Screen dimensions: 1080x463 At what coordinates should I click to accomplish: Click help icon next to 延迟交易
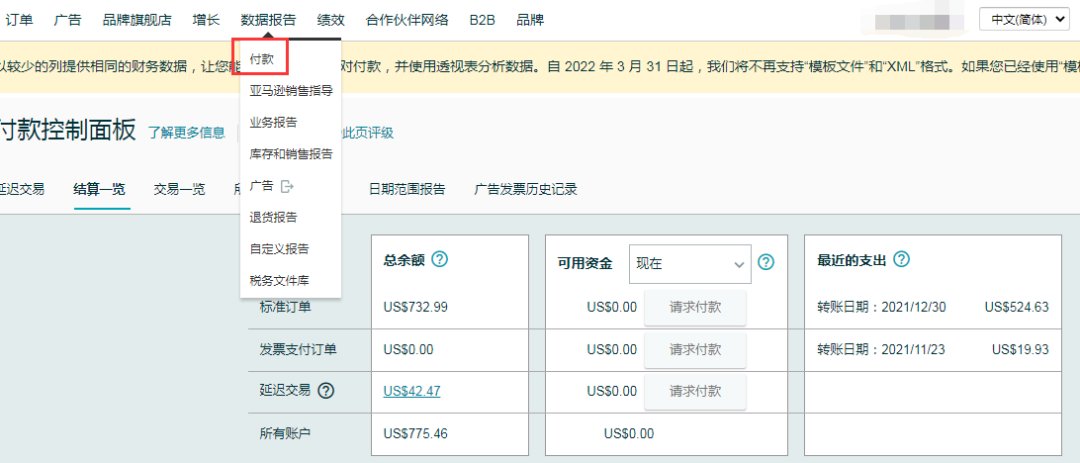click(325, 391)
